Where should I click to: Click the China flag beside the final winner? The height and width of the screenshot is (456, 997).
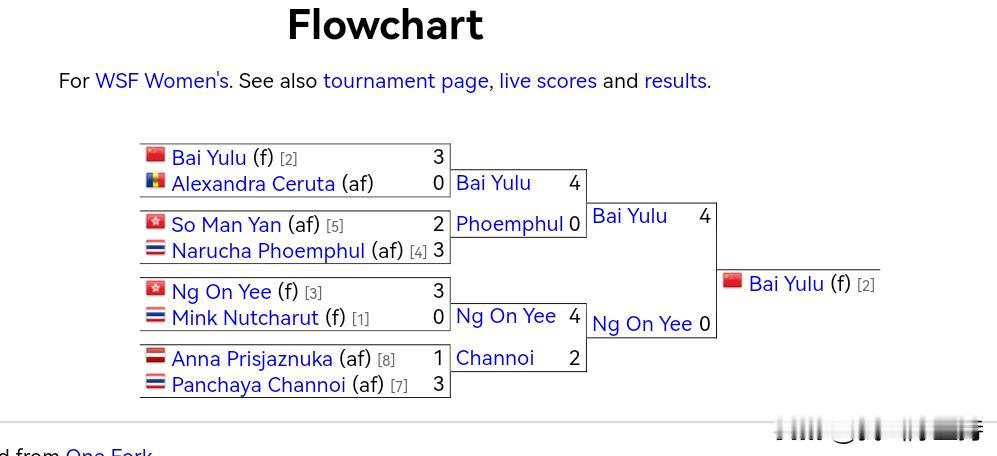point(732,282)
